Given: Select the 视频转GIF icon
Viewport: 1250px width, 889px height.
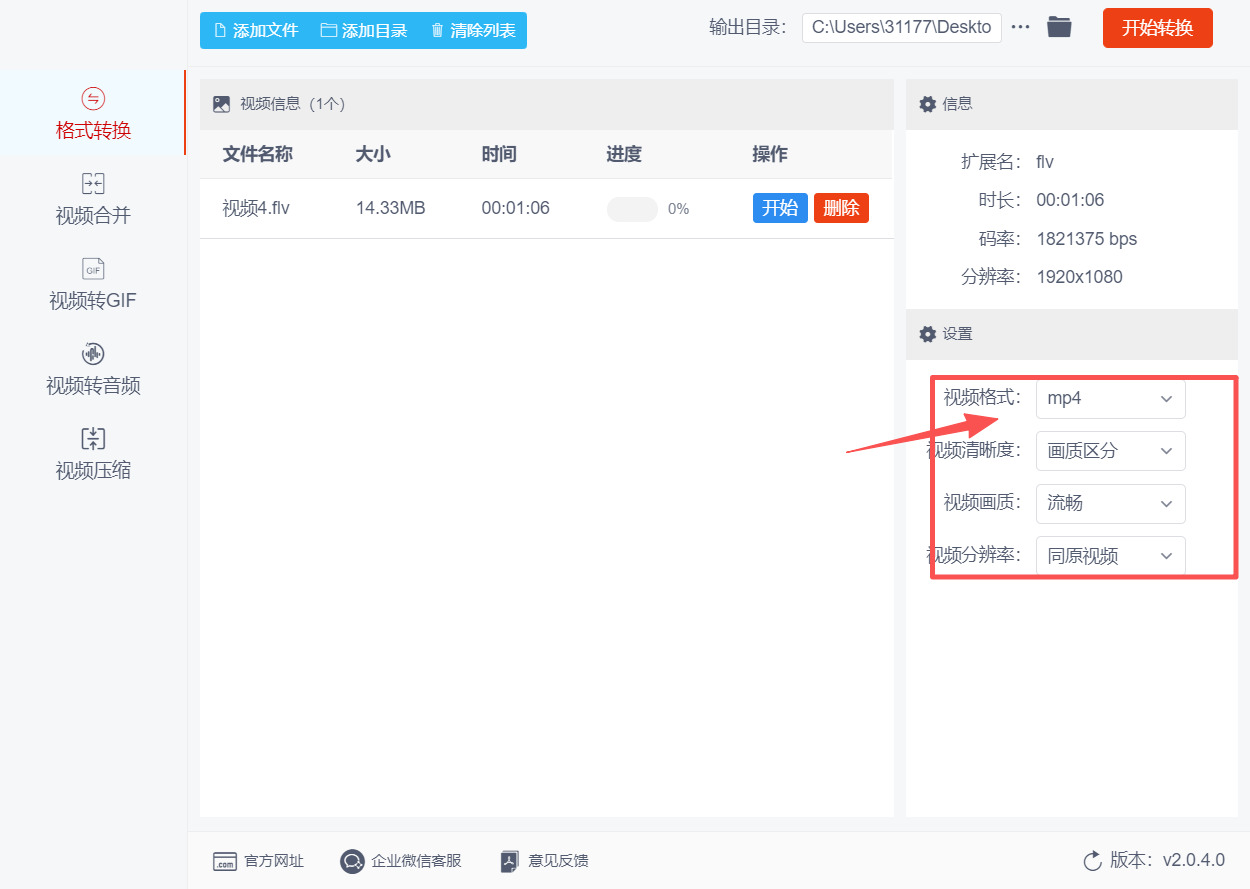Looking at the screenshot, I should (x=93, y=269).
